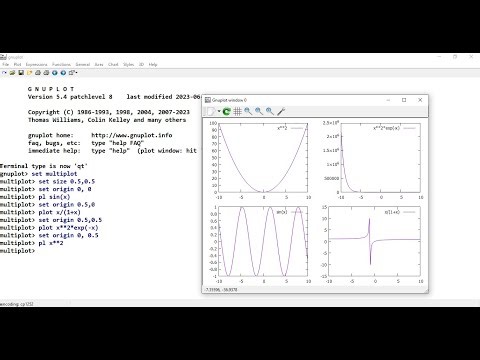Click the encoding status bar text of the main window
480x360 pixels.
[17, 304]
